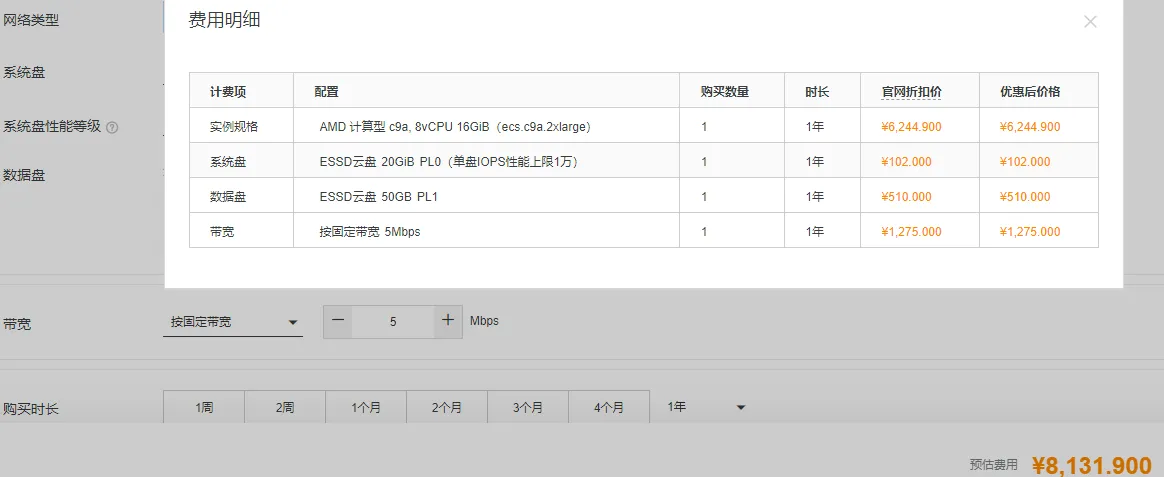This screenshot has height=477, width=1164.
Task: Increase bandwidth with plus button
Action: pos(448,321)
